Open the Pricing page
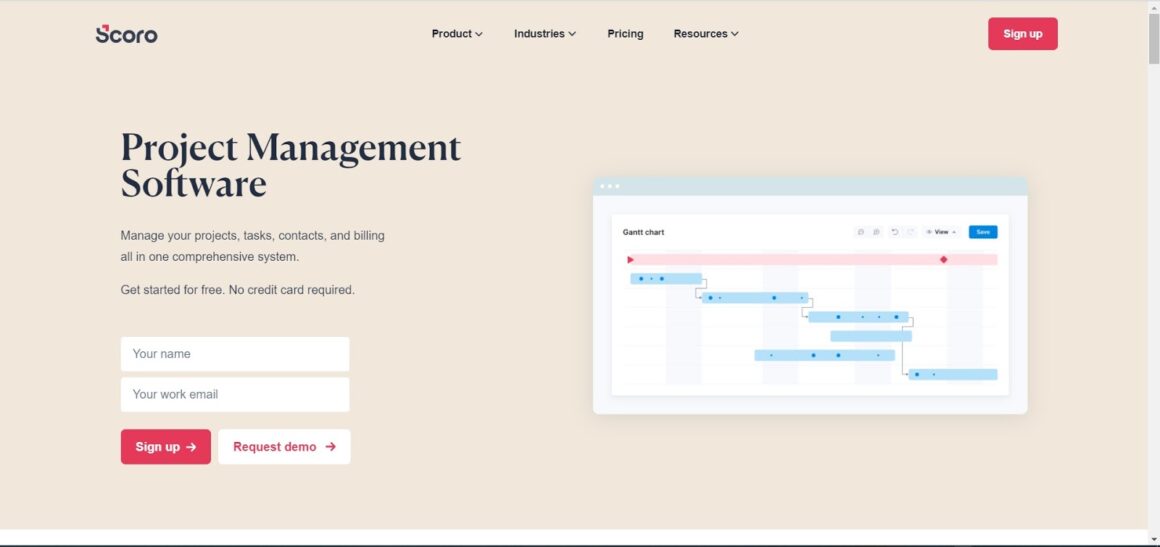1160x547 pixels. (x=625, y=34)
